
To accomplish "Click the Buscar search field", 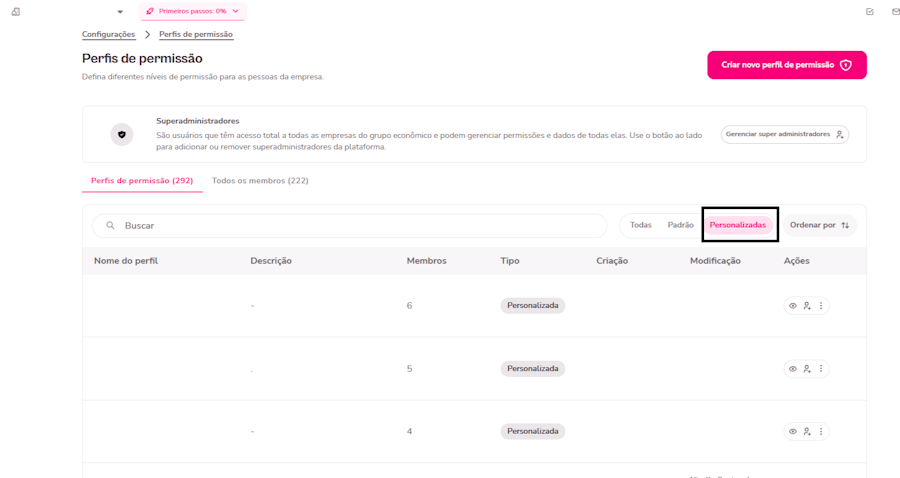I will 349,226.
